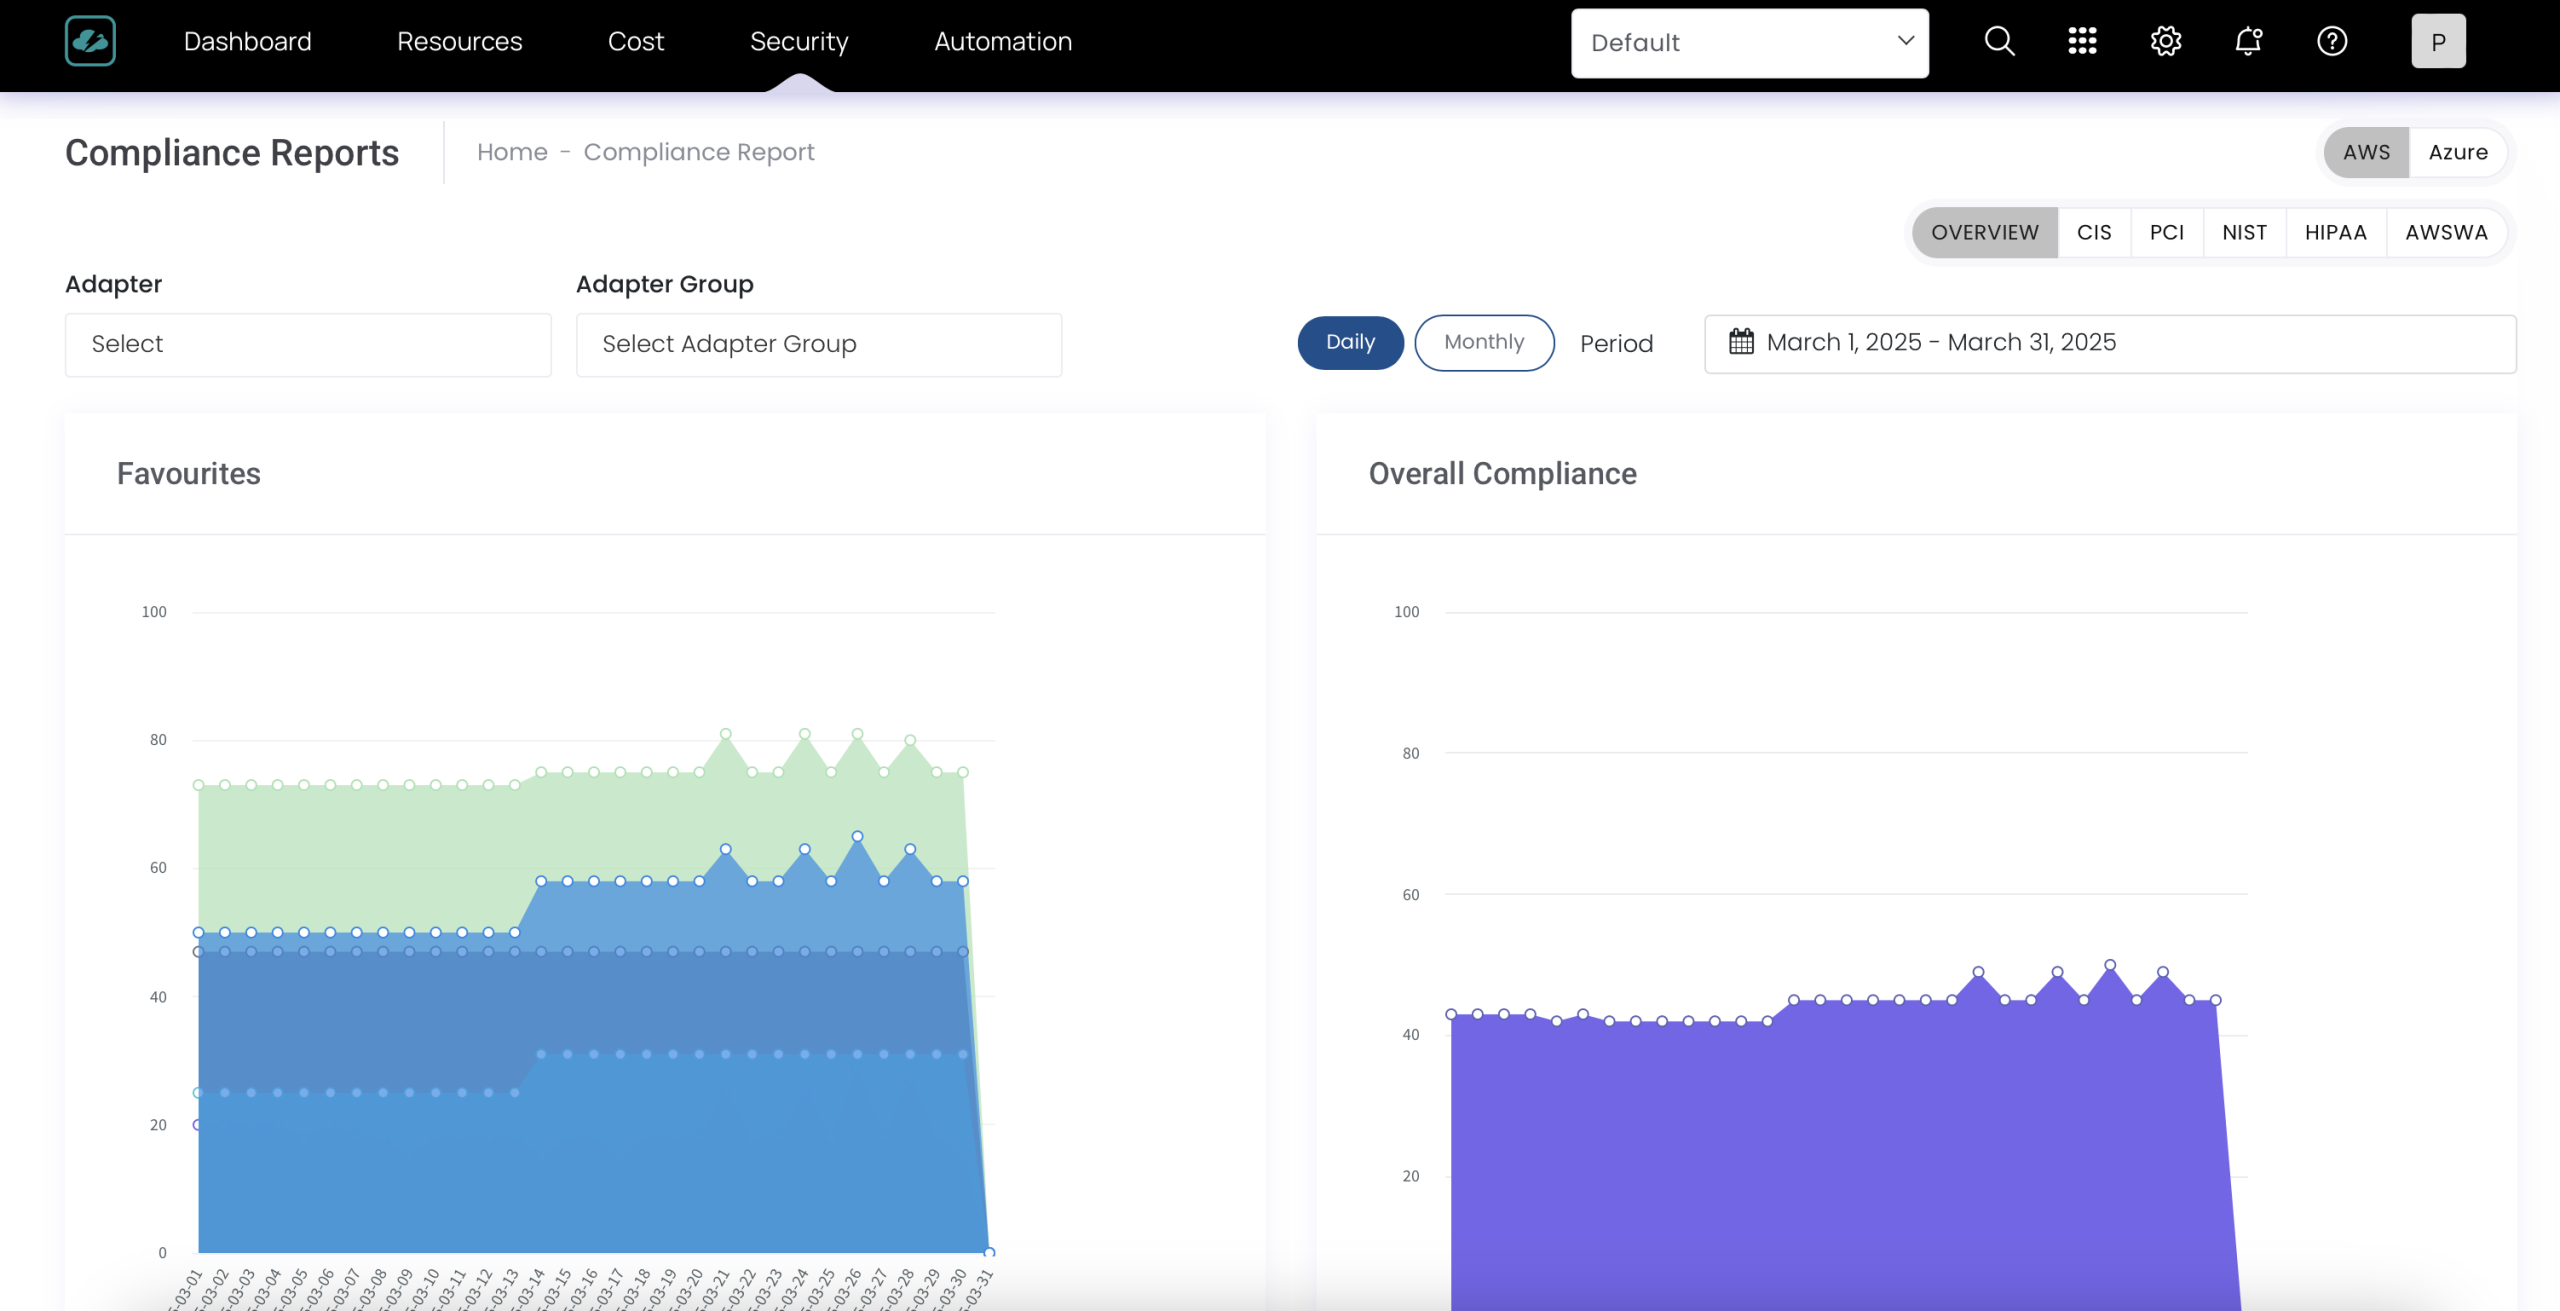The width and height of the screenshot is (2560, 1311).
Task: Go to Home breadcrumb link
Action: [x=512, y=152]
